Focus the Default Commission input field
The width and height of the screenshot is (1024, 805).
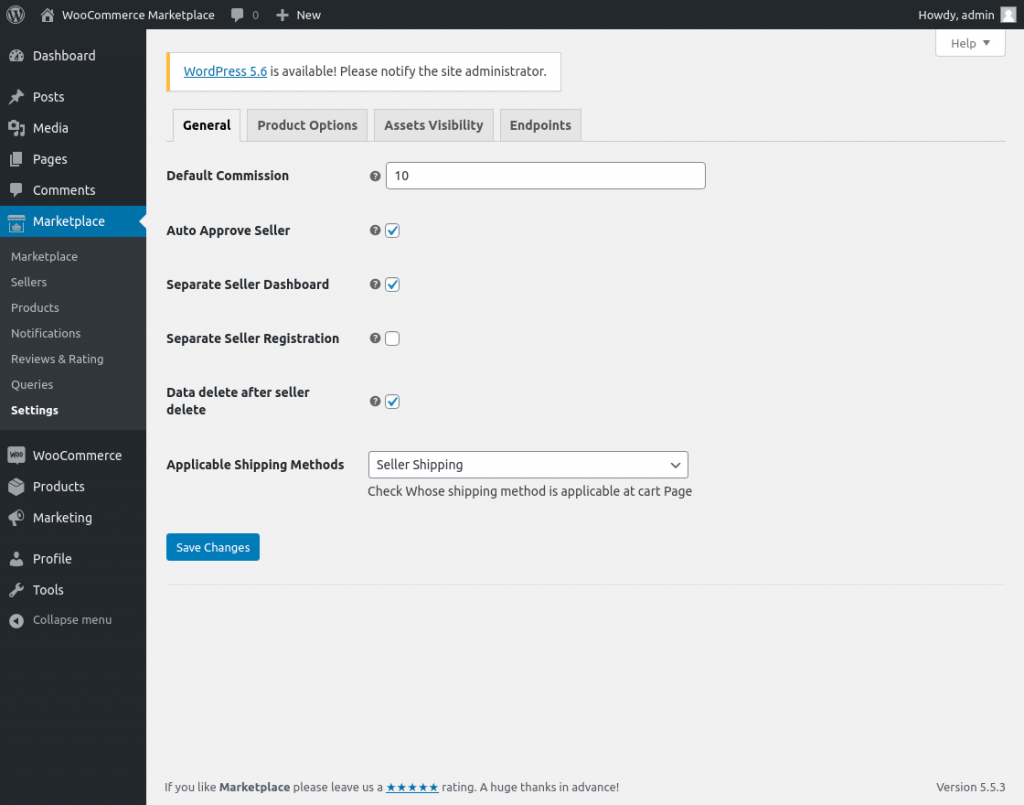(545, 176)
